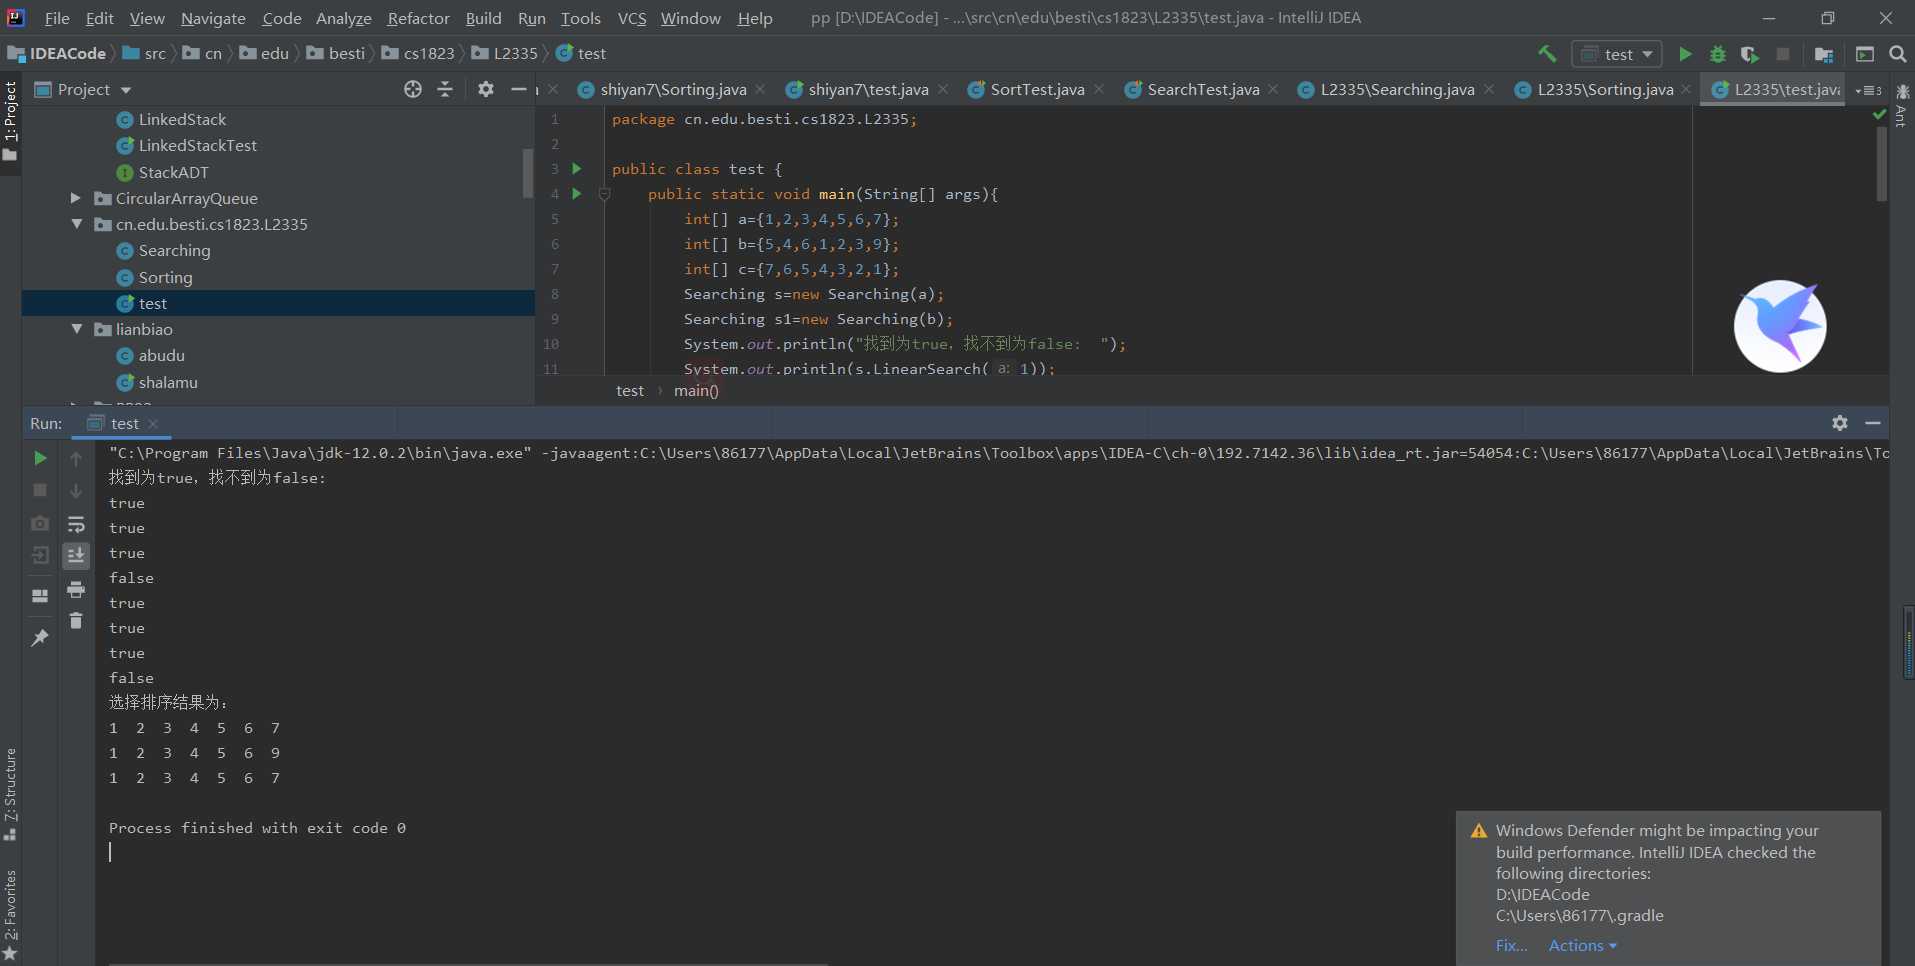Collapse the lianbiao package
Screen dimensions: 1915x966
click(76, 329)
